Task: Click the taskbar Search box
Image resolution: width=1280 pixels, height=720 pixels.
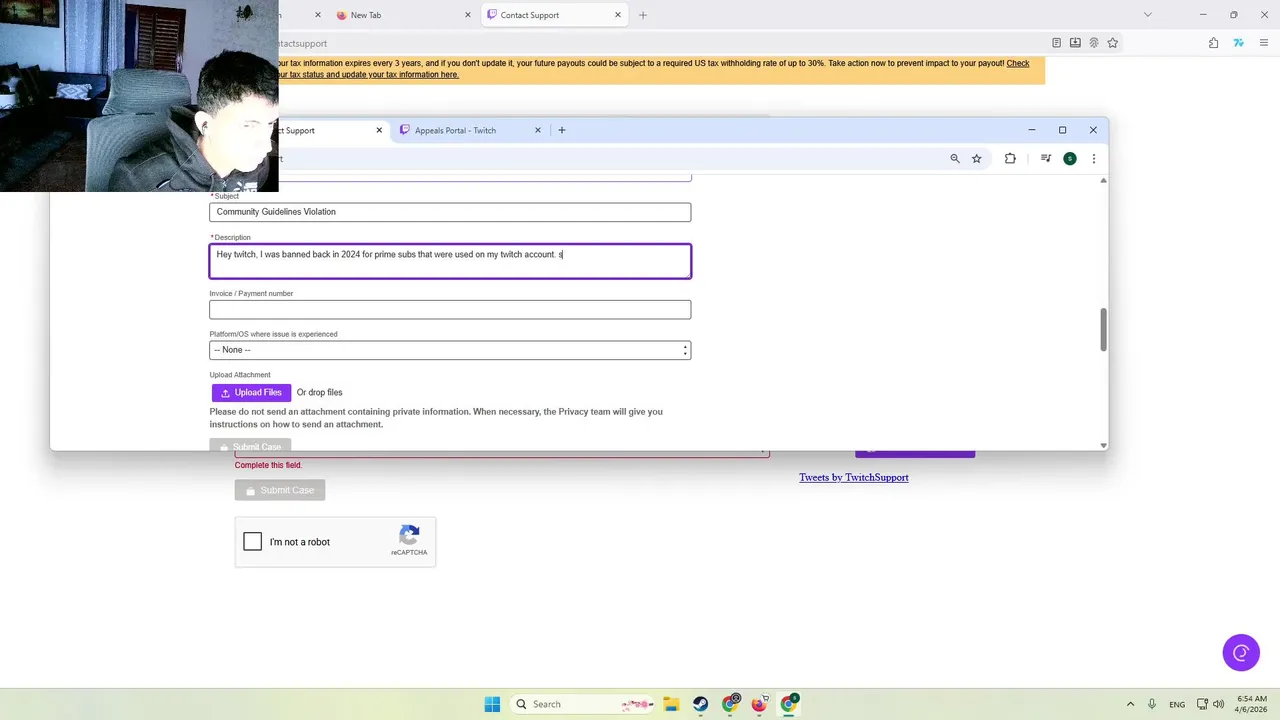Action: coord(583,704)
